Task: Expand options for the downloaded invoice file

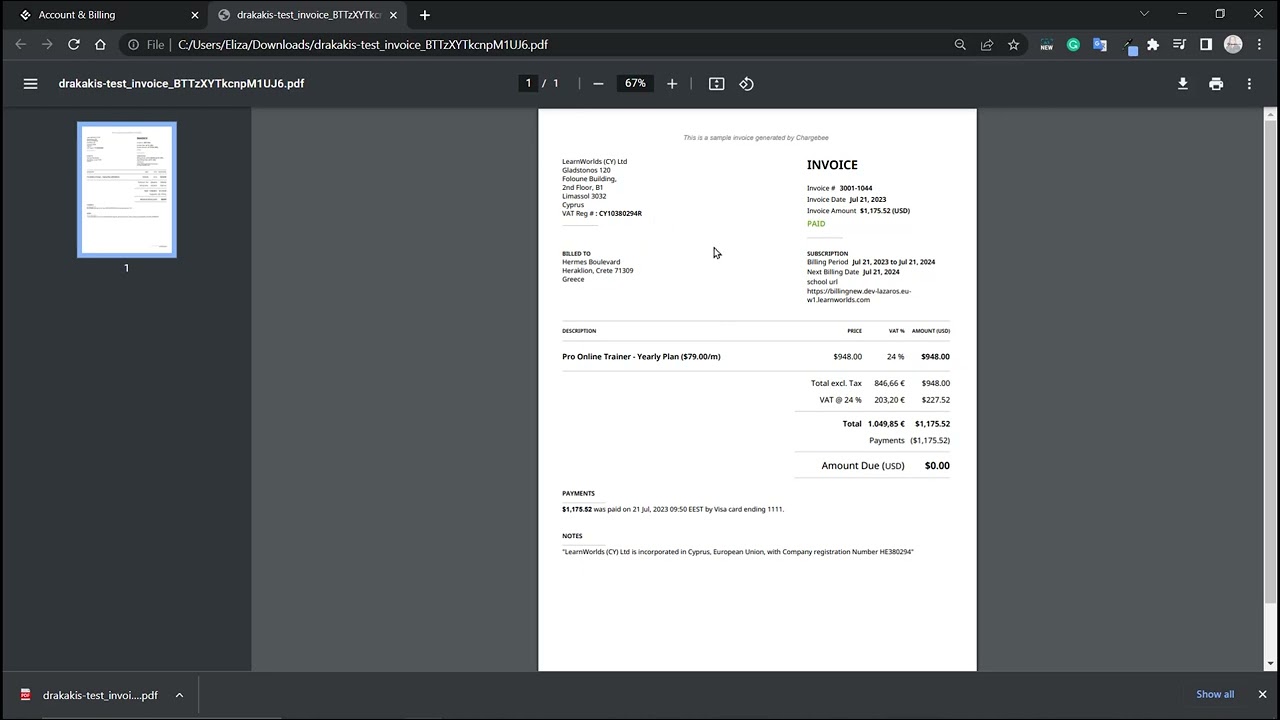Action: click(x=179, y=695)
